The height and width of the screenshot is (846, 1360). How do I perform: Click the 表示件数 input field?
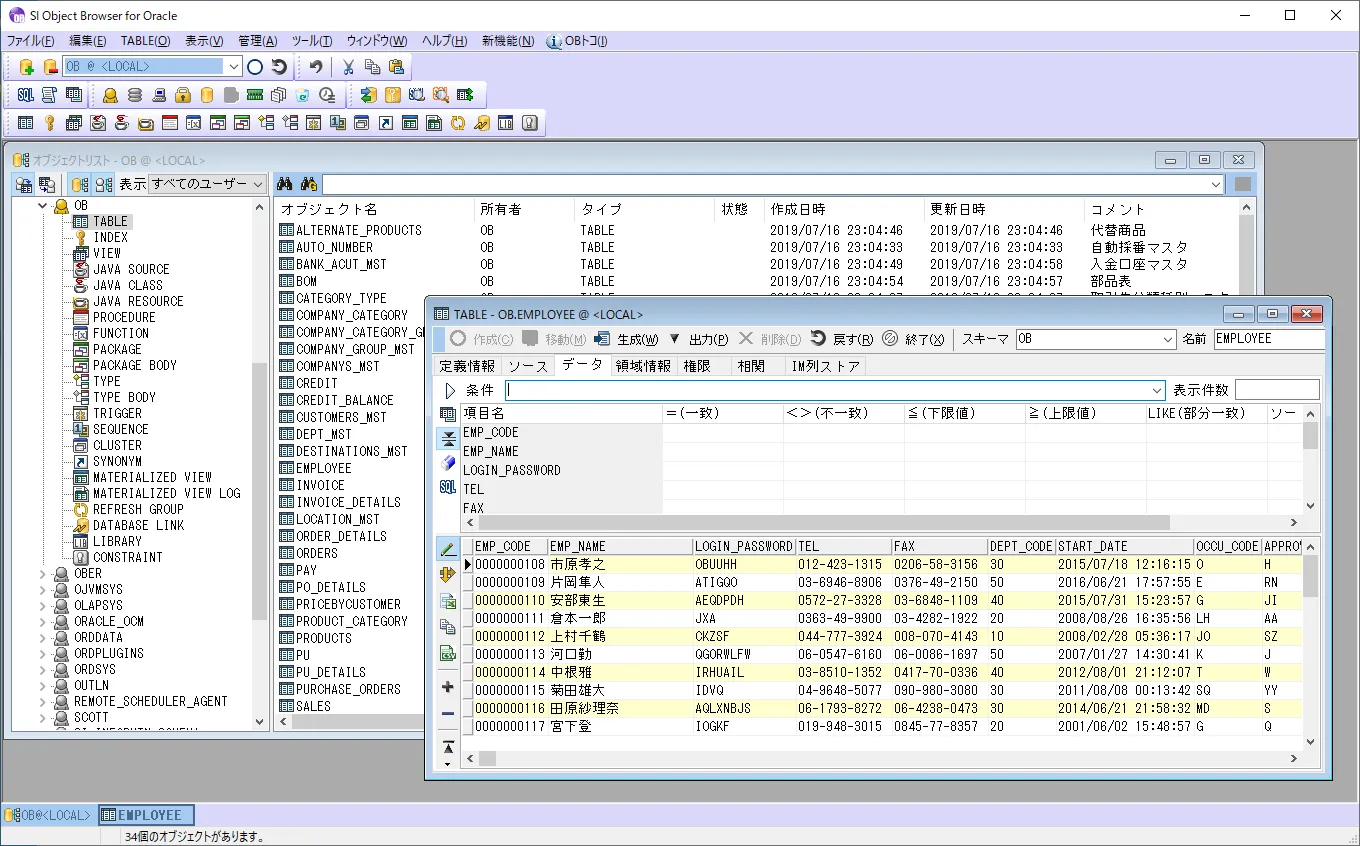[1277, 390]
